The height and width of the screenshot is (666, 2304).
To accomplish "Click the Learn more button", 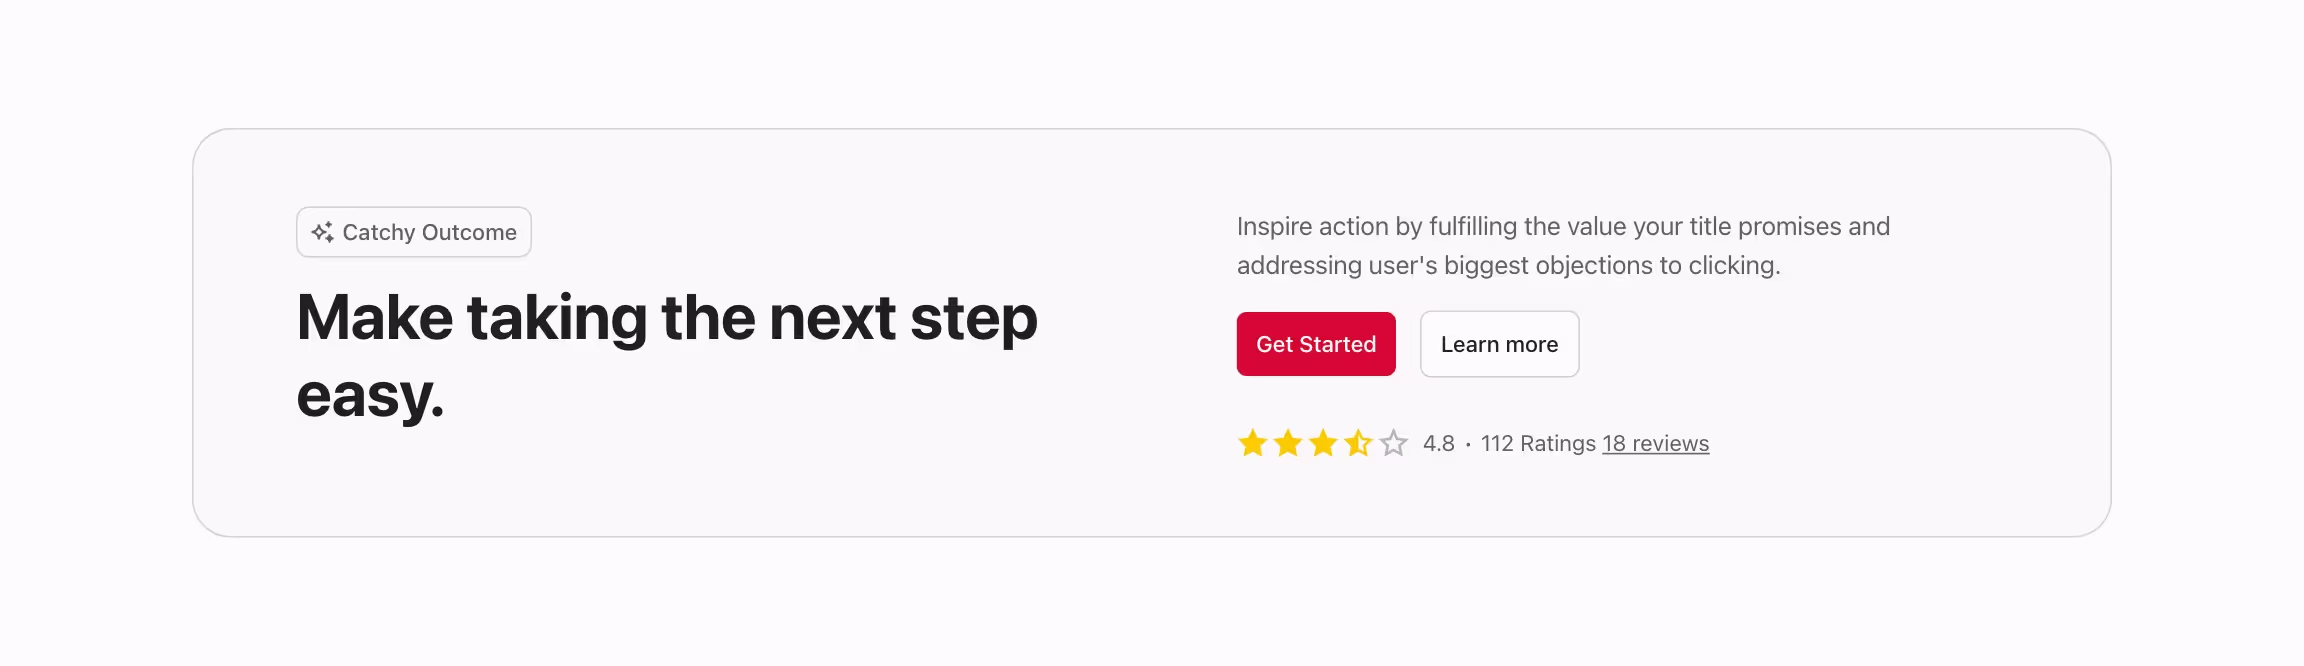I will point(1499,344).
